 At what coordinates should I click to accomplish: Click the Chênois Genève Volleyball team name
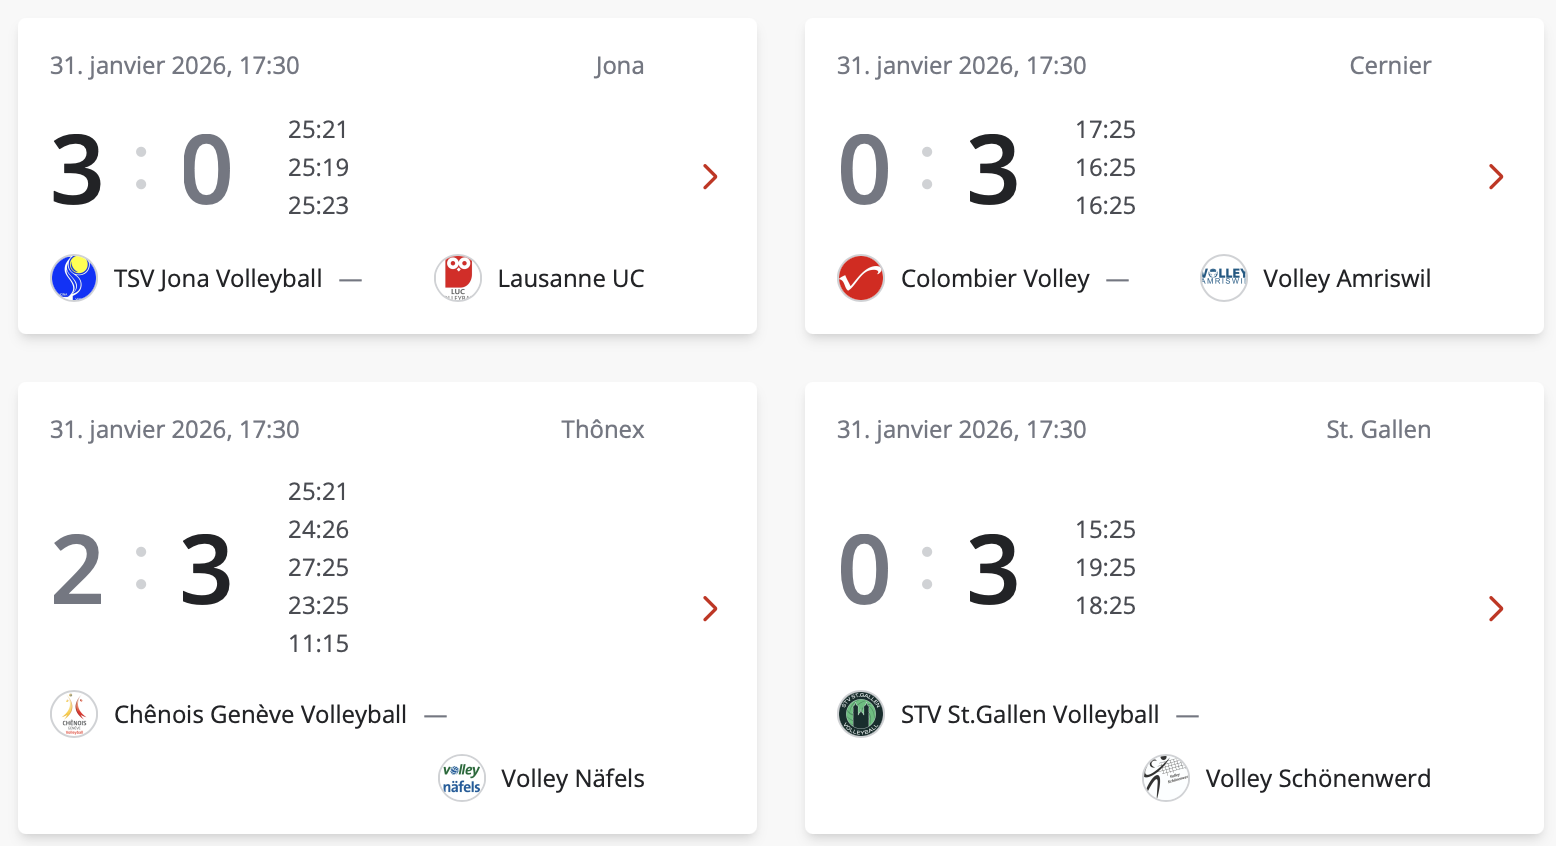[x=260, y=714]
